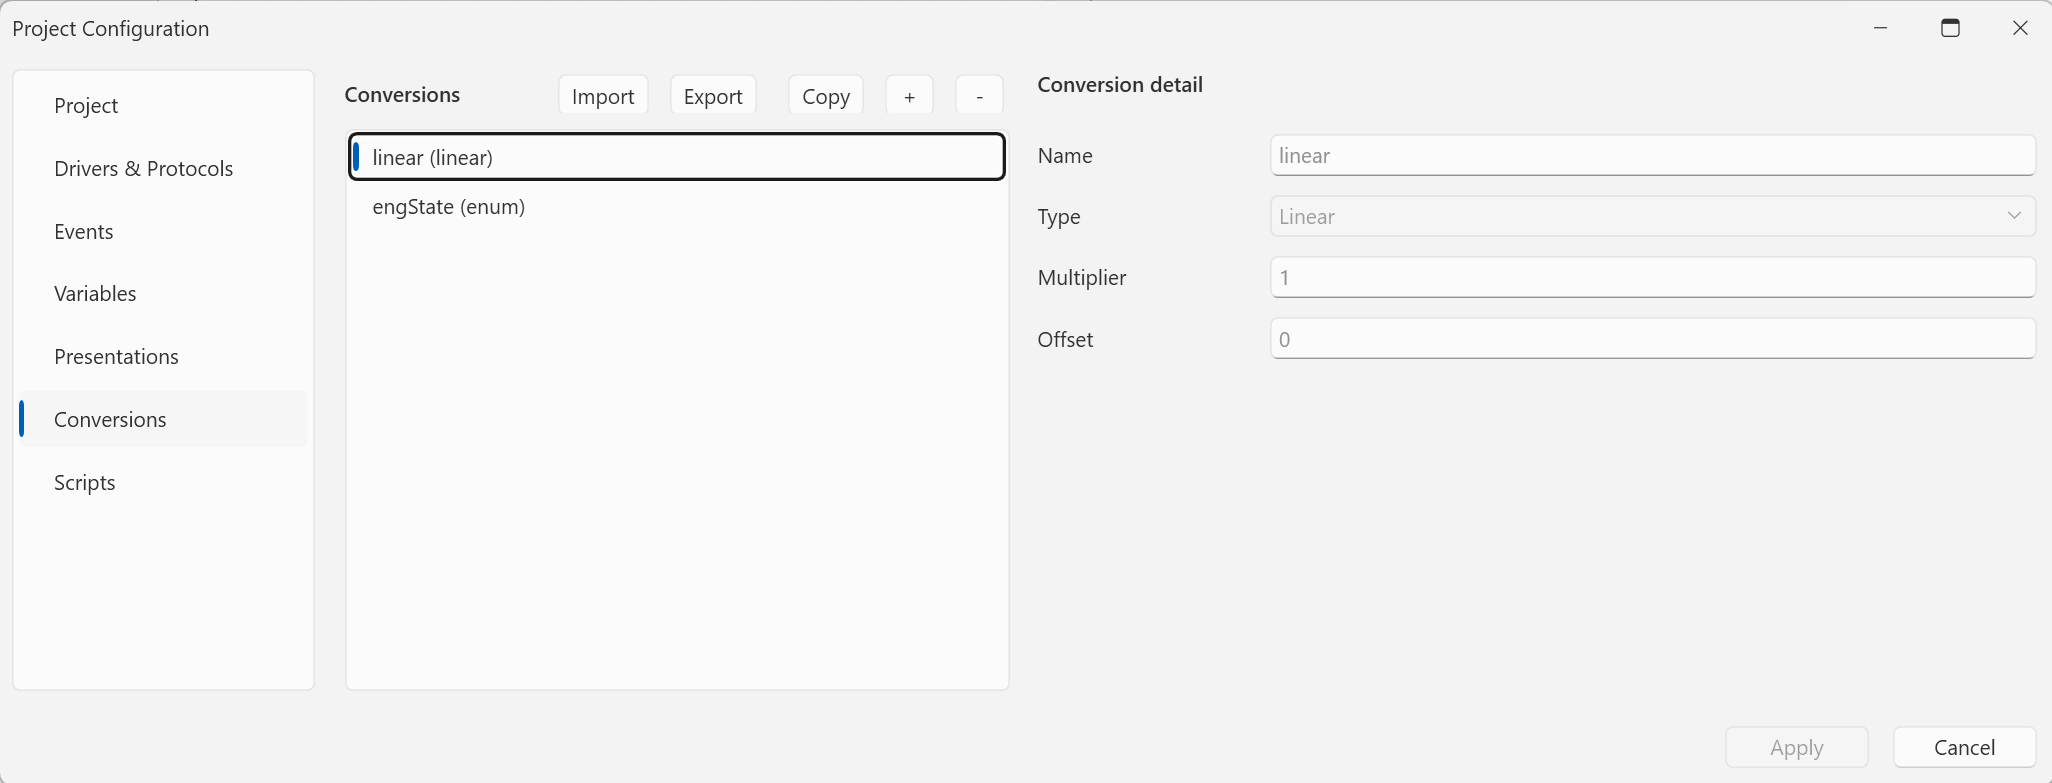Image resolution: width=2052 pixels, height=783 pixels.
Task: Open the Events section
Action: (163, 232)
